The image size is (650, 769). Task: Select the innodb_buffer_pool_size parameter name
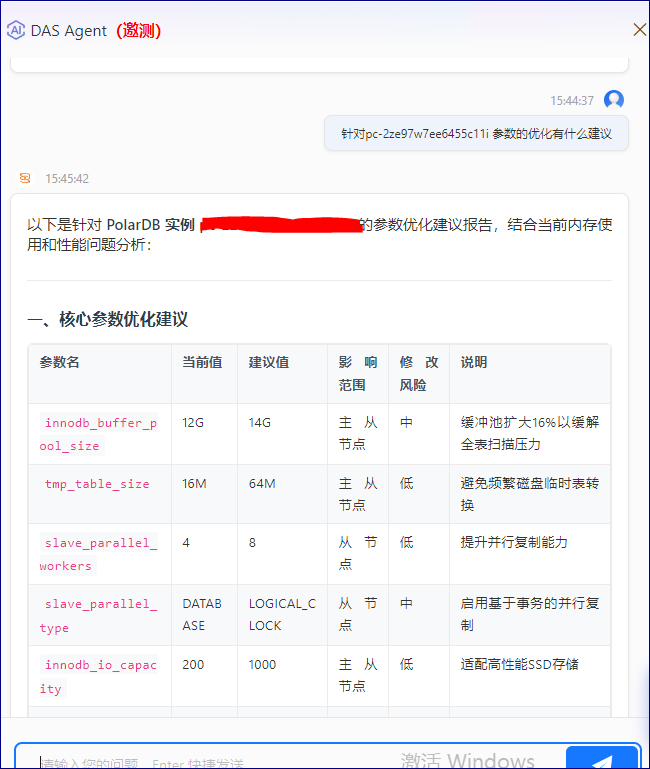click(99, 434)
